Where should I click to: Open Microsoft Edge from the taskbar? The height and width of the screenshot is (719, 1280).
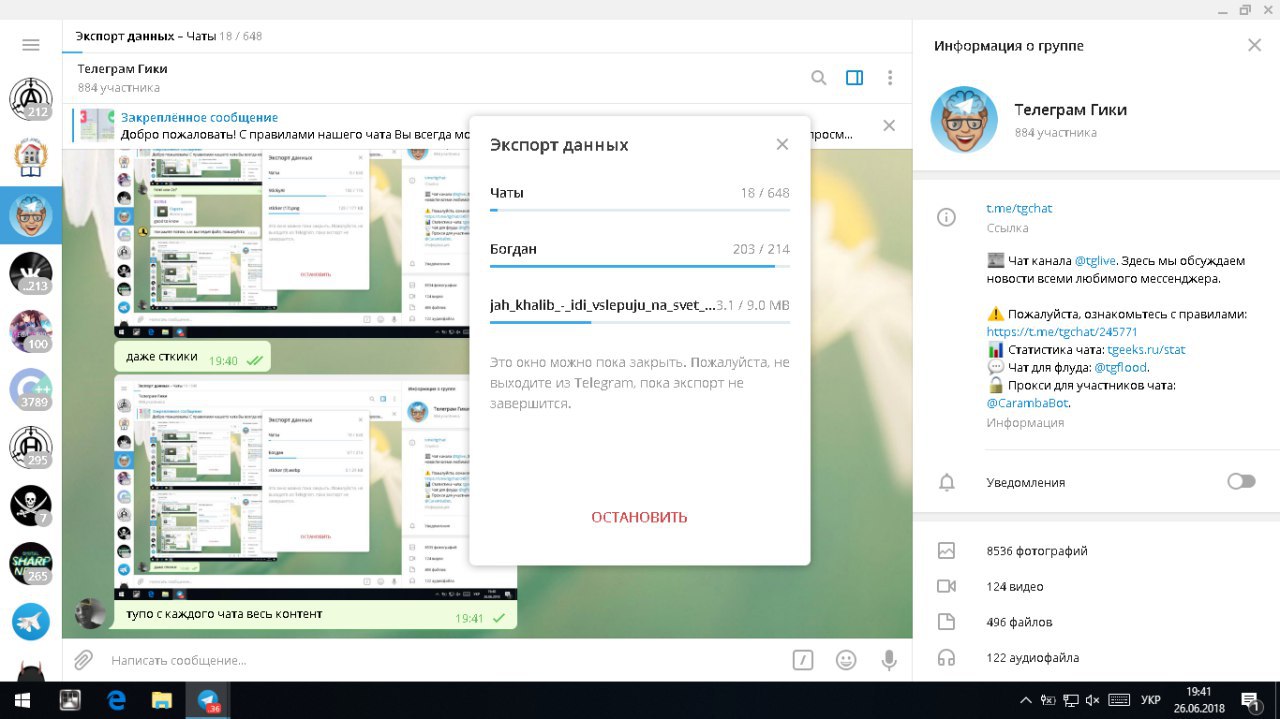click(x=116, y=700)
